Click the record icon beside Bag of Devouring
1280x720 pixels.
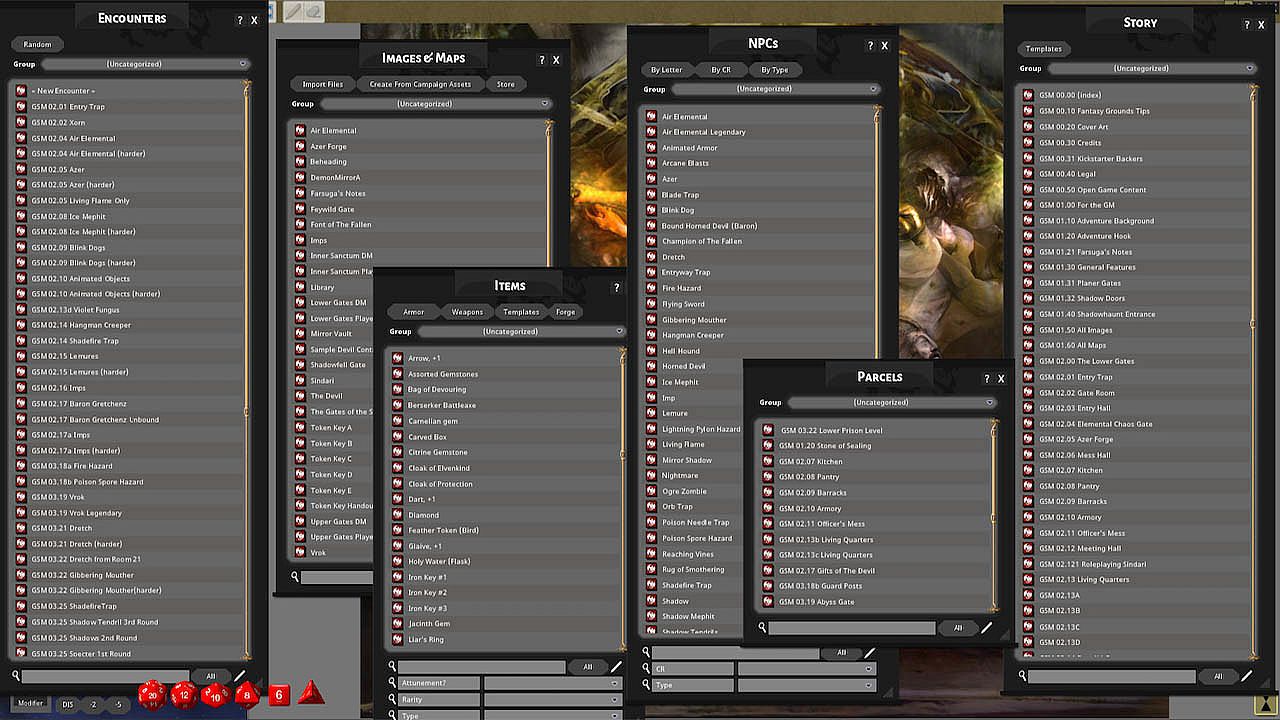[x=398, y=389]
